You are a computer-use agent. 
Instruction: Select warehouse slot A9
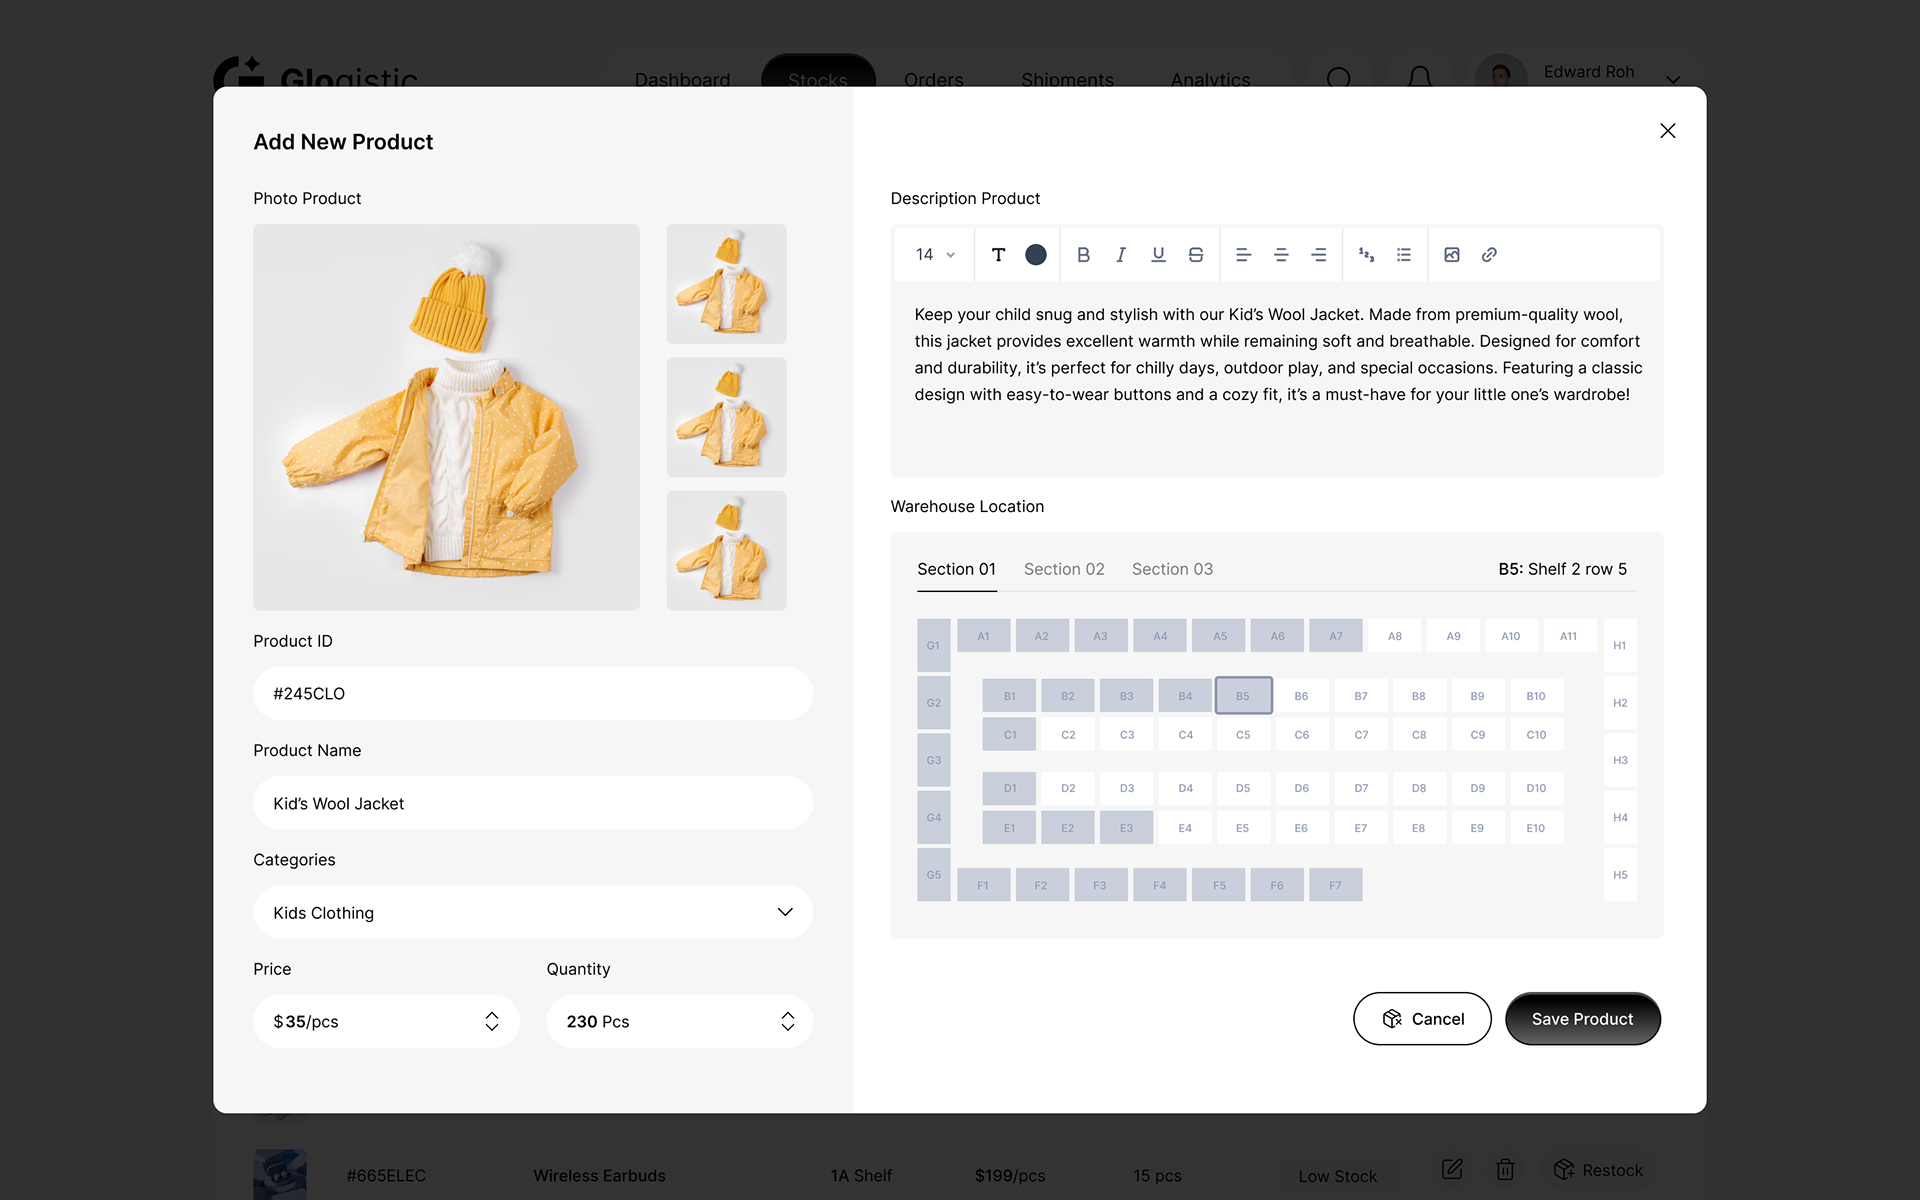[1453, 636]
